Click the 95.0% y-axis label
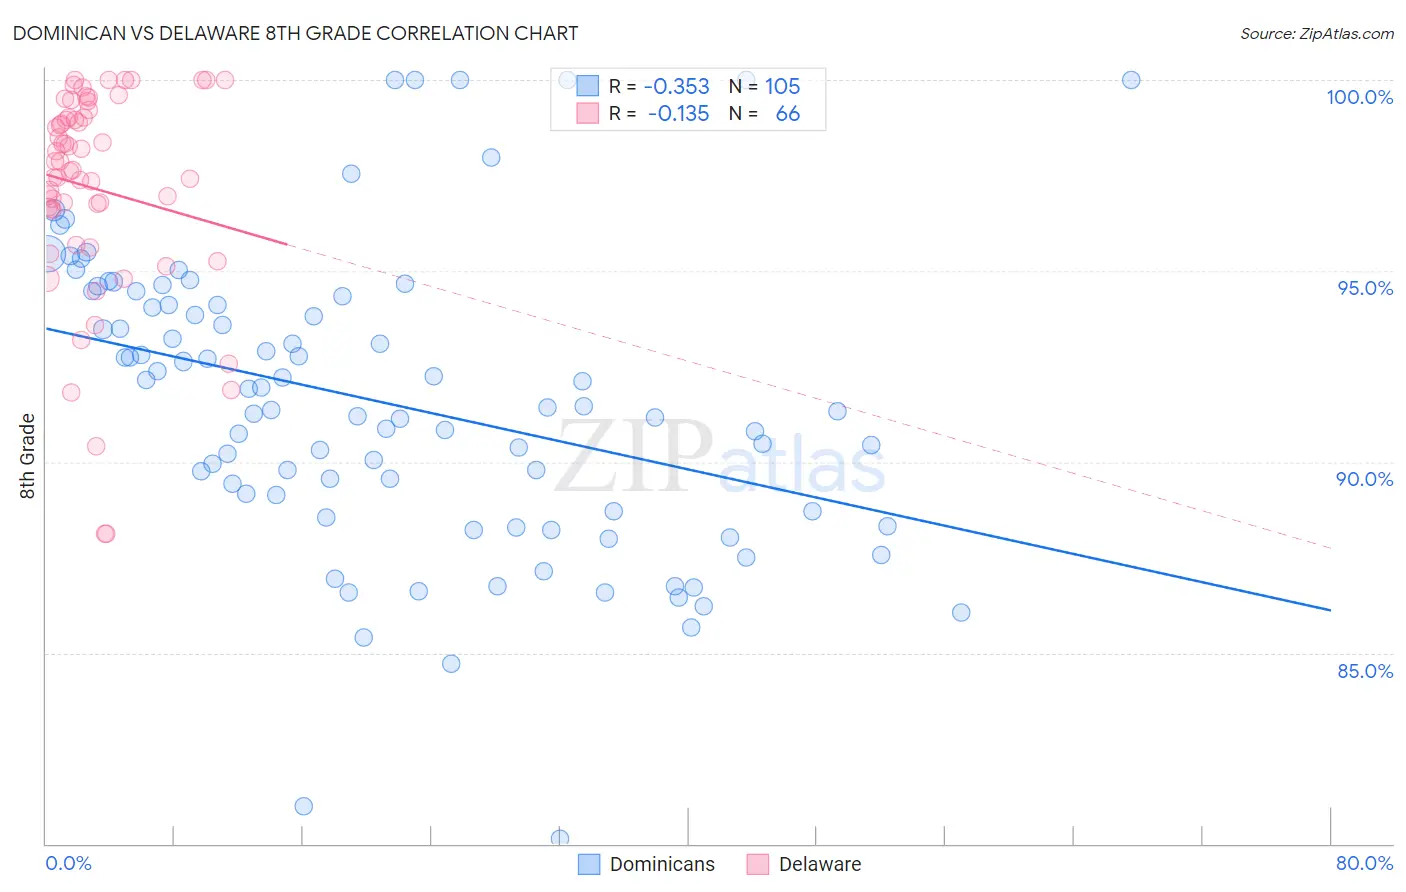 1365,288
